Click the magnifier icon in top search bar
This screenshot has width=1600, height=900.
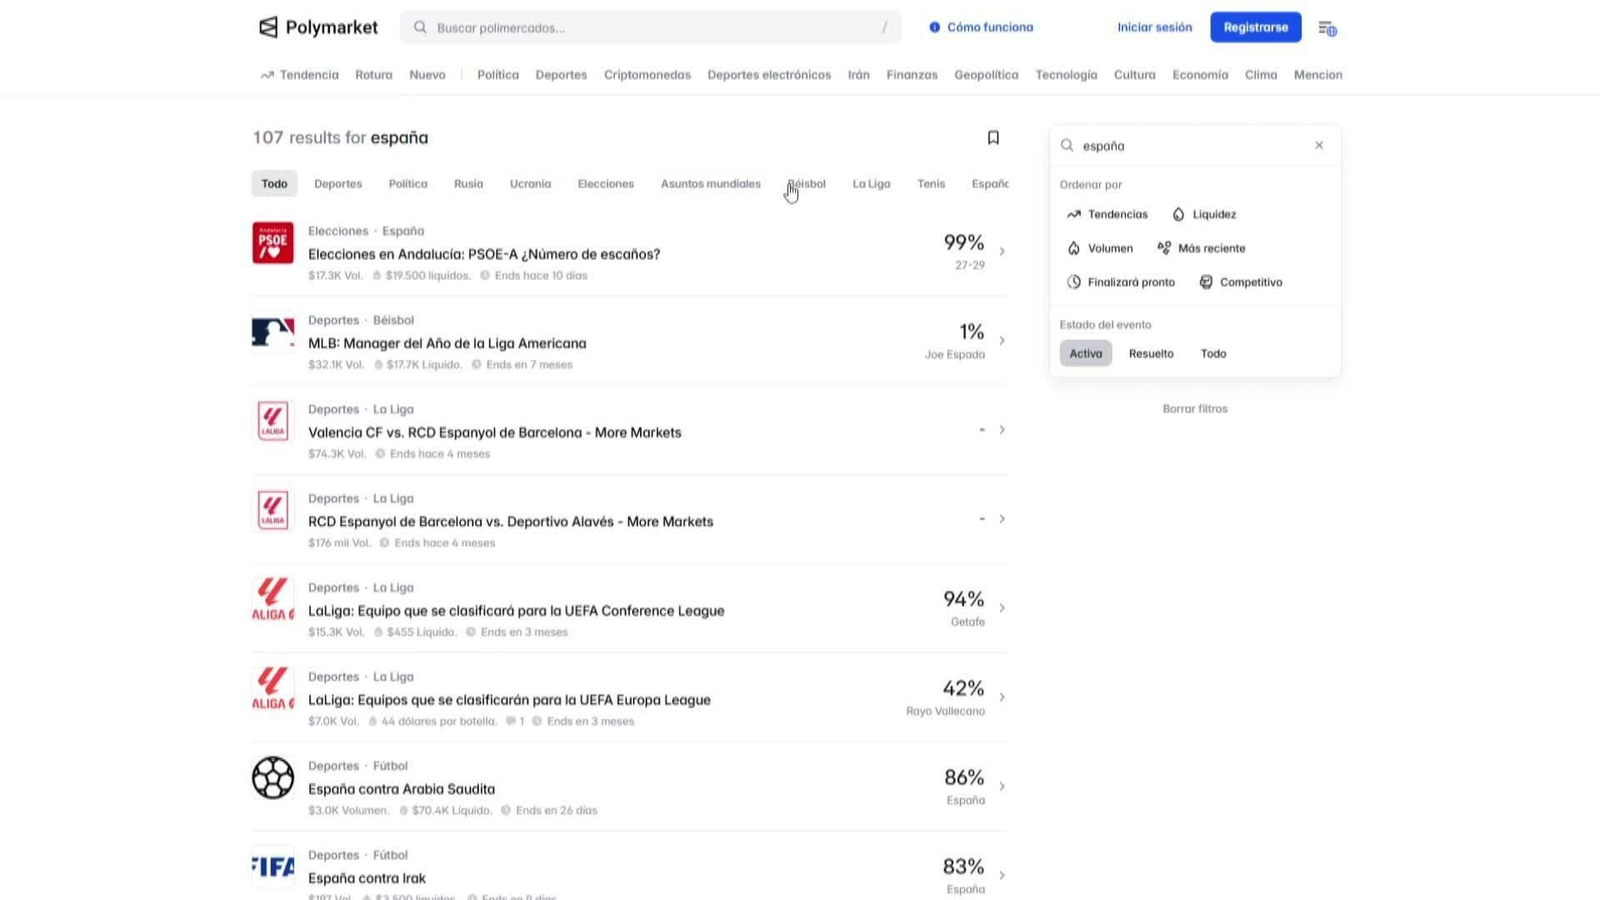[420, 28]
